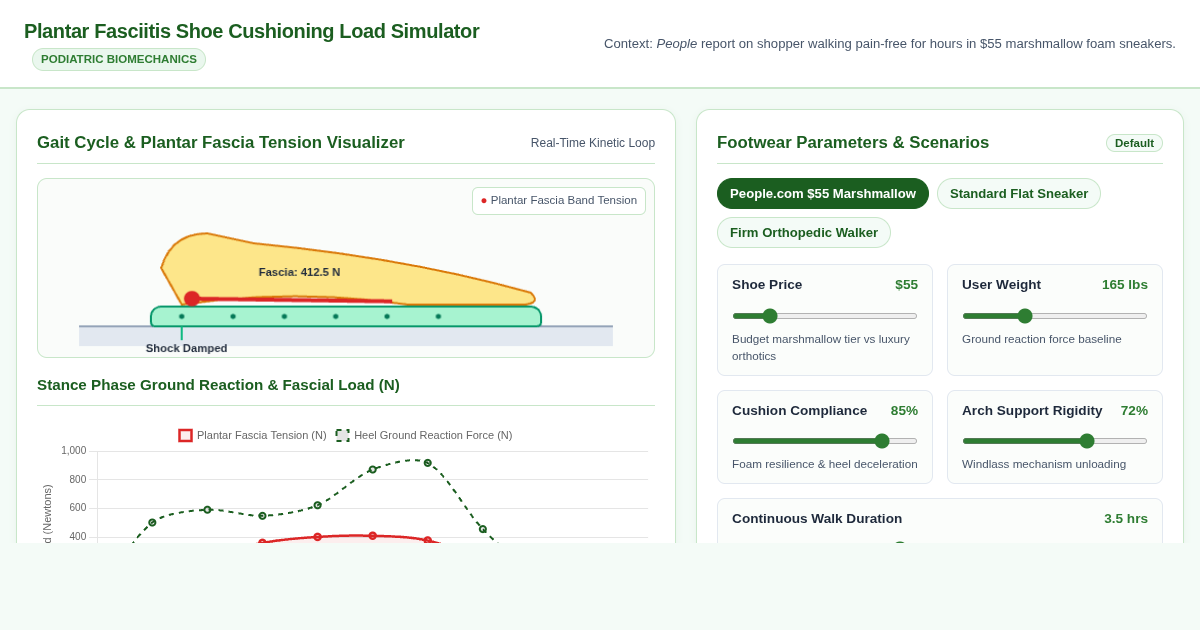
Task: Toggle Plantar Fascia Tension legend series
Action: pos(253,435)
